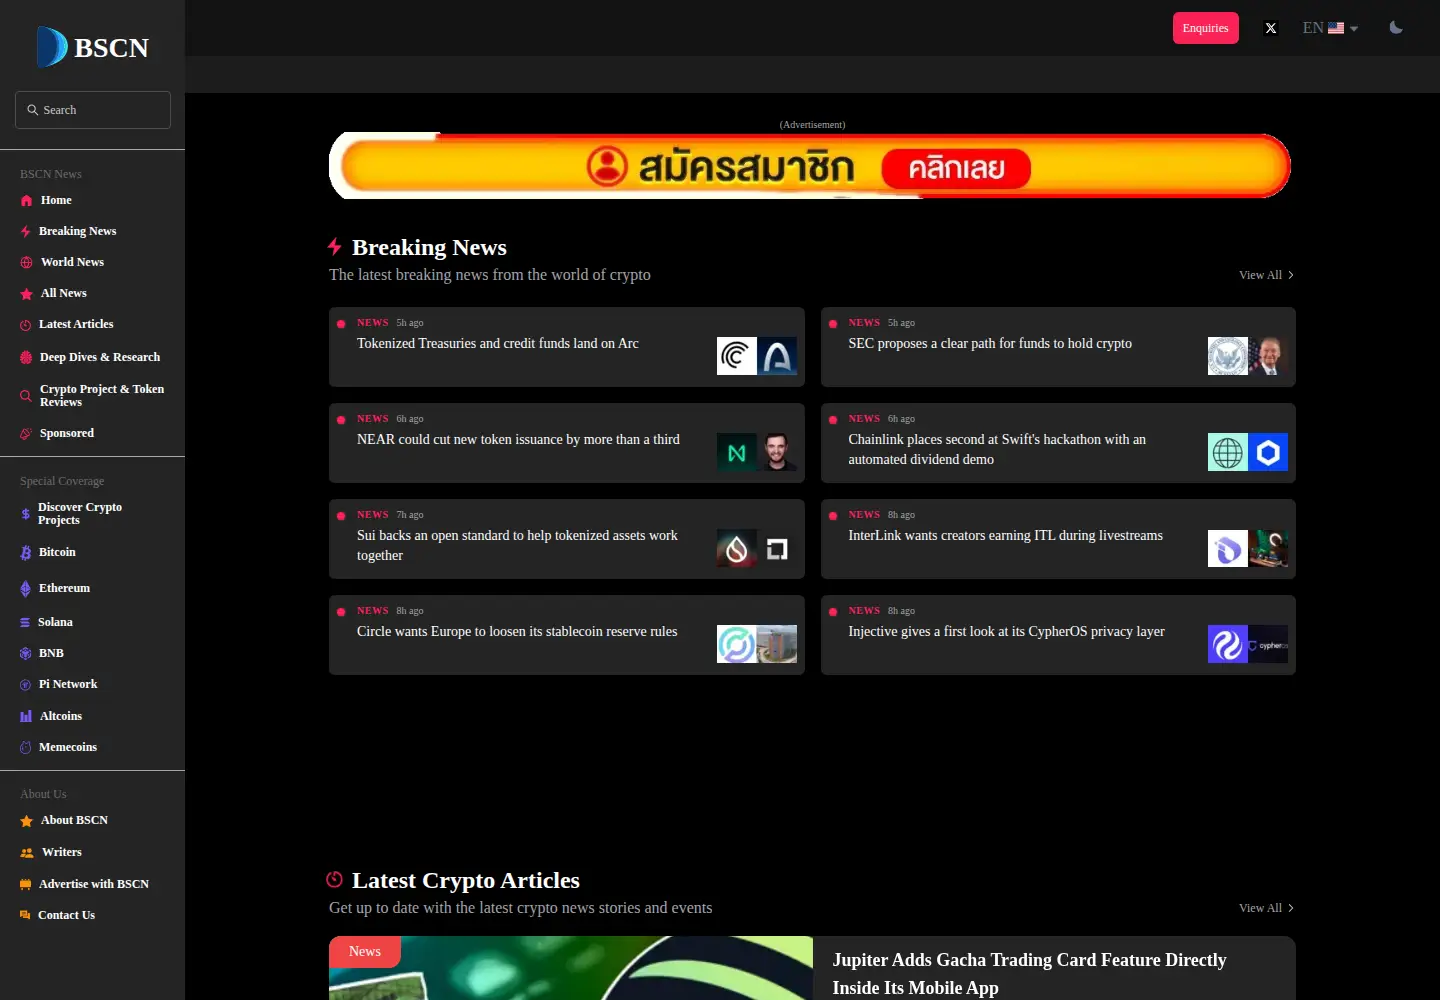Open the X (Twitter) social icon

click(x=1271, y=28)
